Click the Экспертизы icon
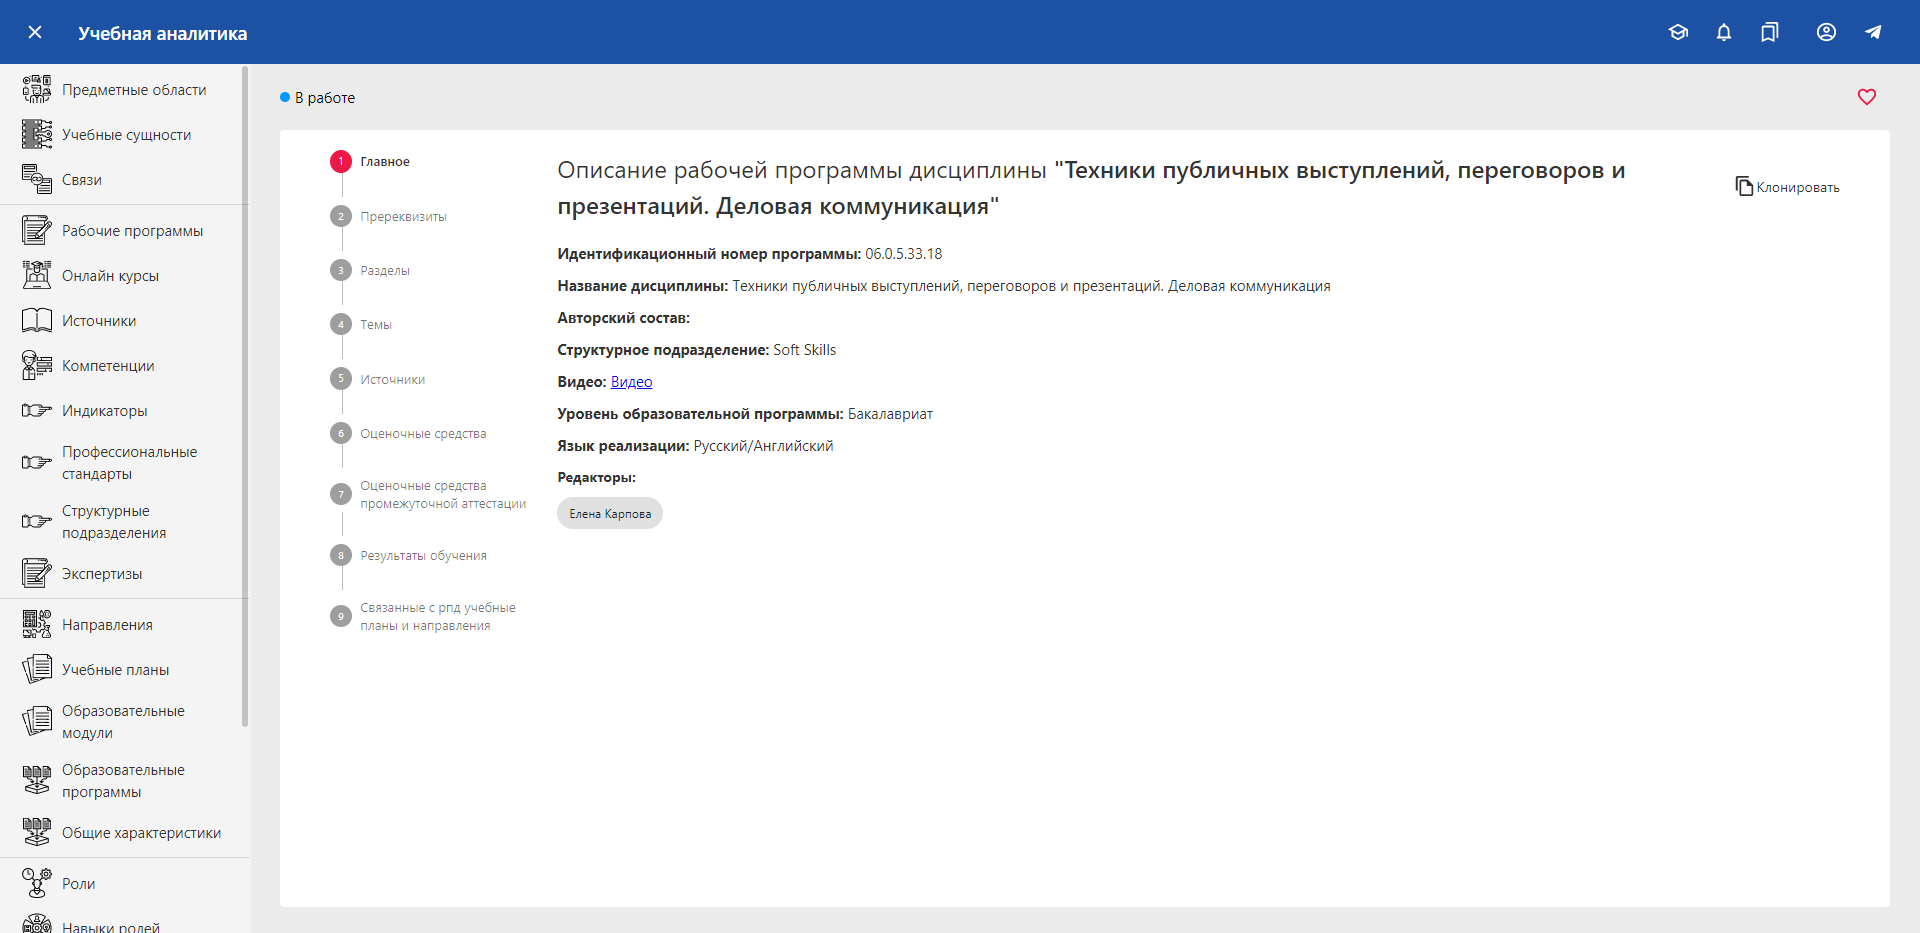The width and height of the screenshot is (1920, 933). pos(37,573)
